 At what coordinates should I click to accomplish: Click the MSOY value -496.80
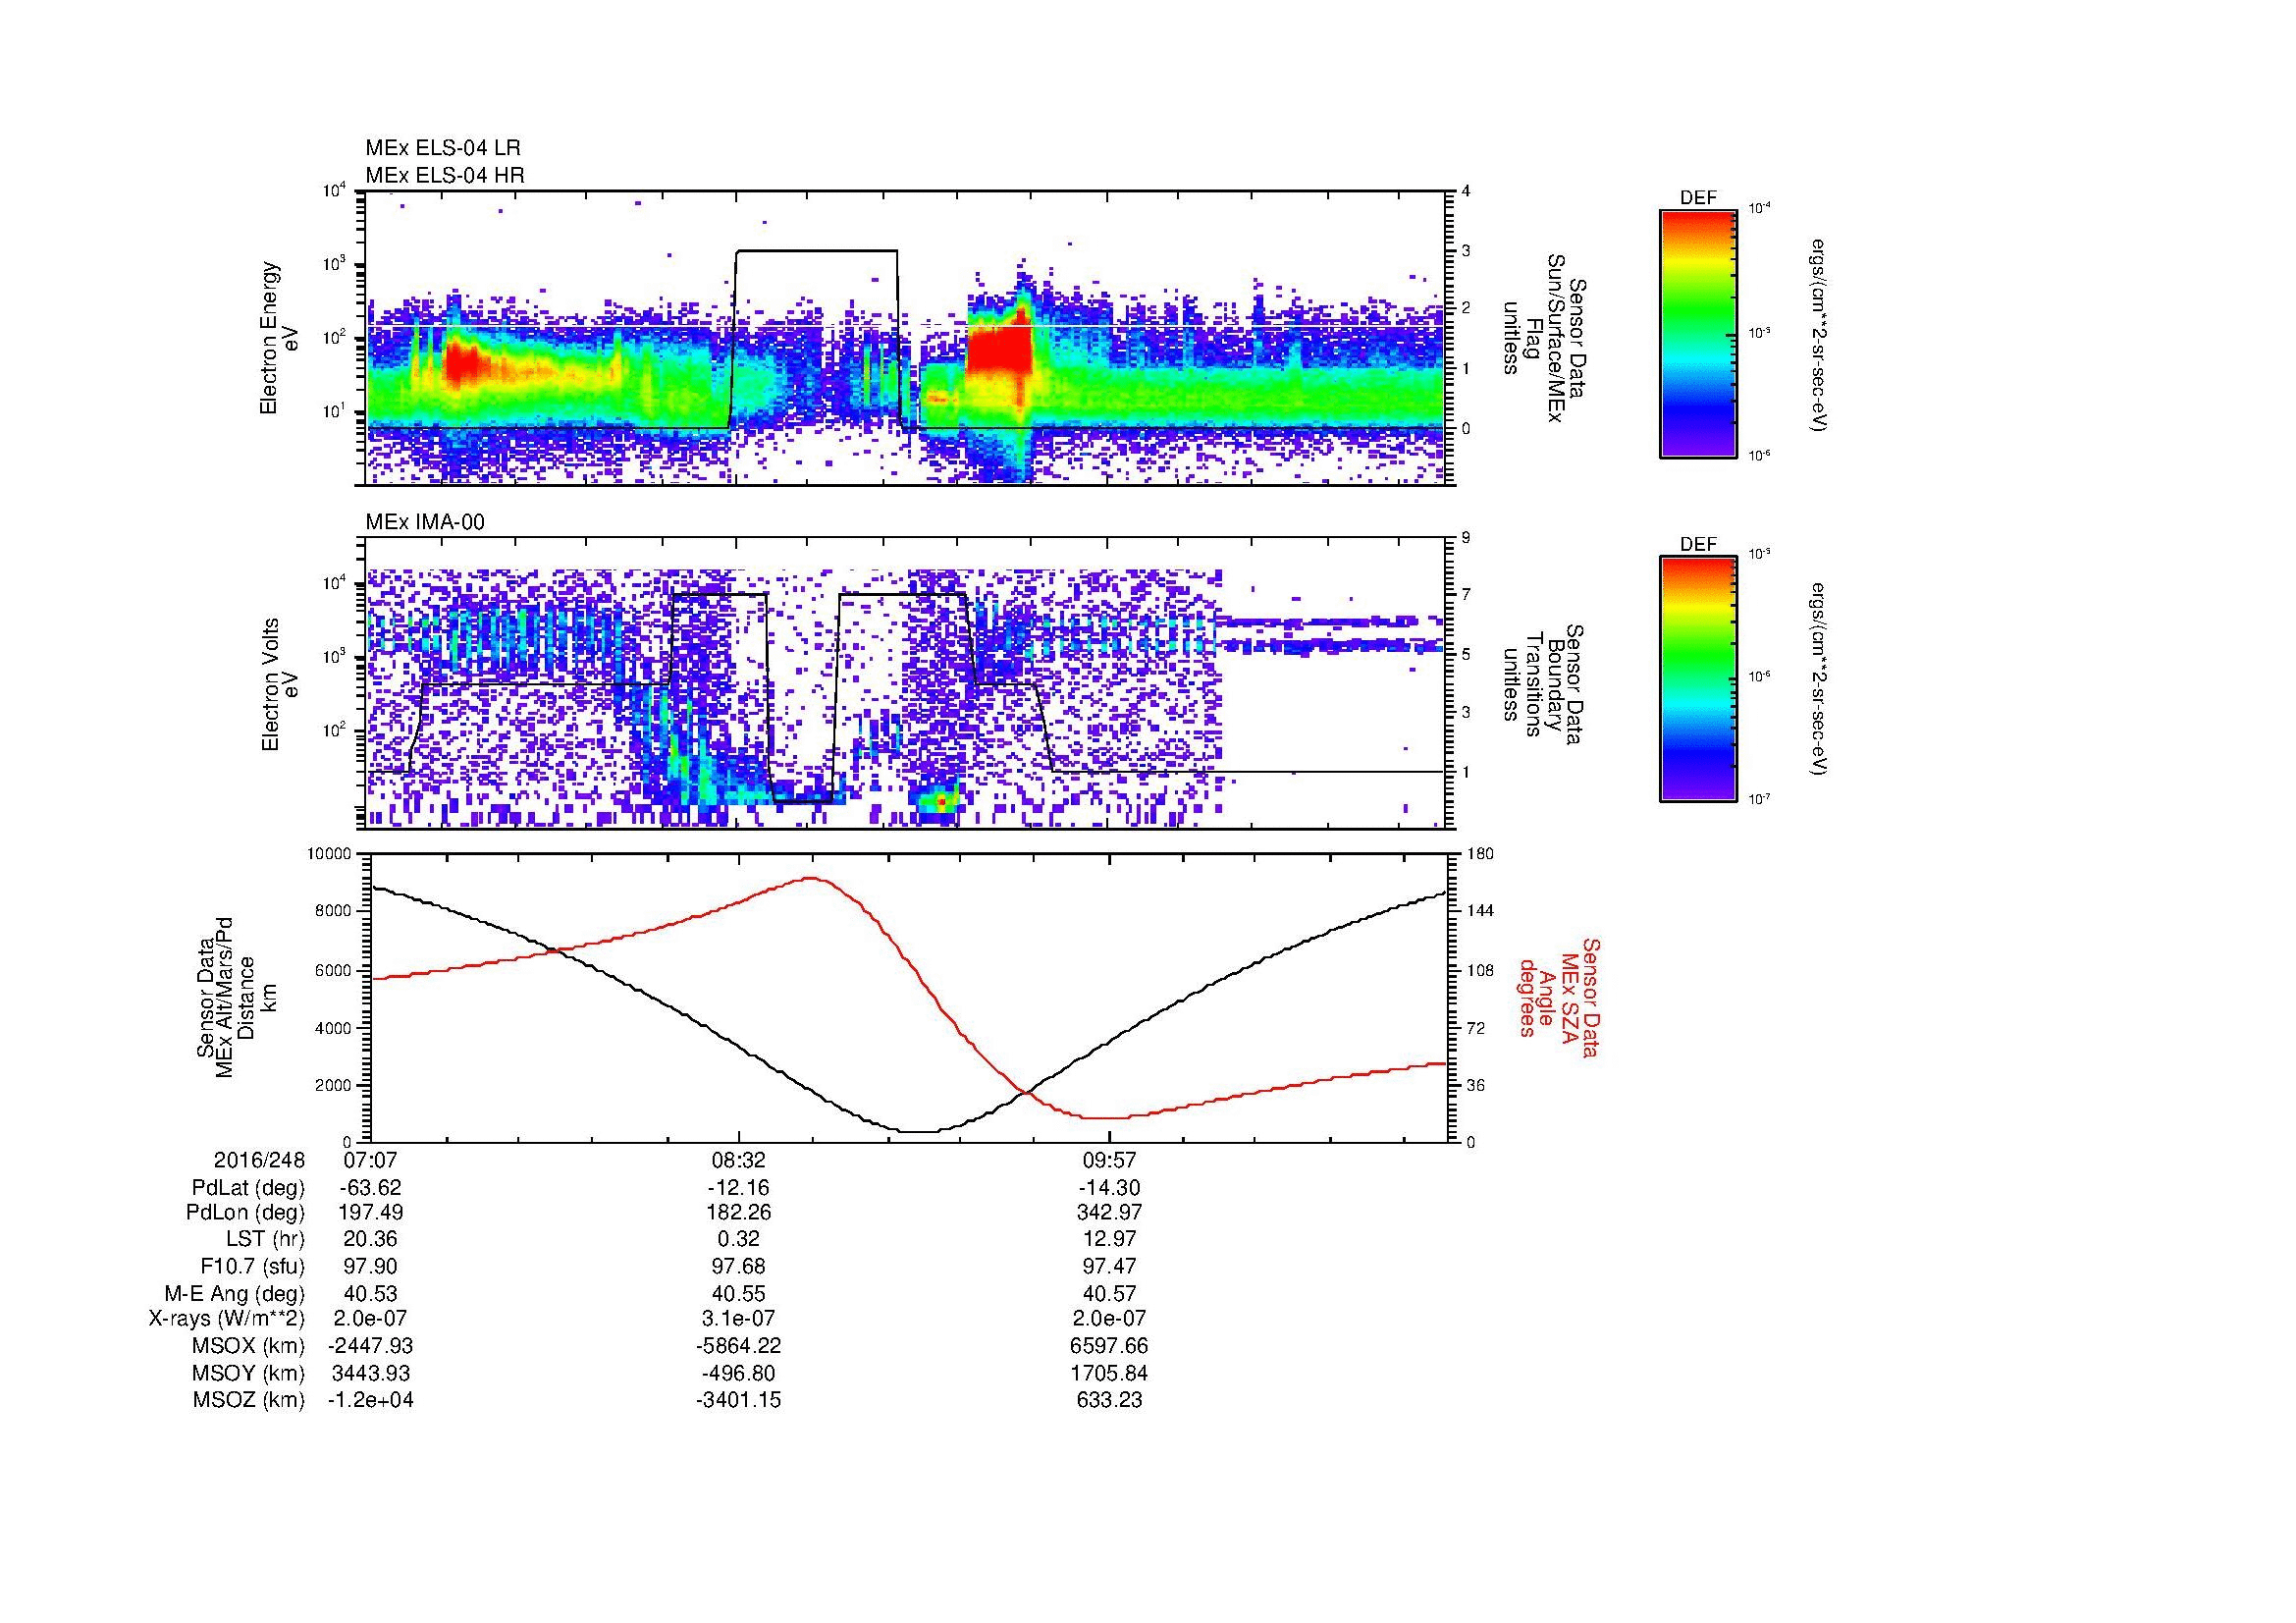click(x=739, y=1373)
